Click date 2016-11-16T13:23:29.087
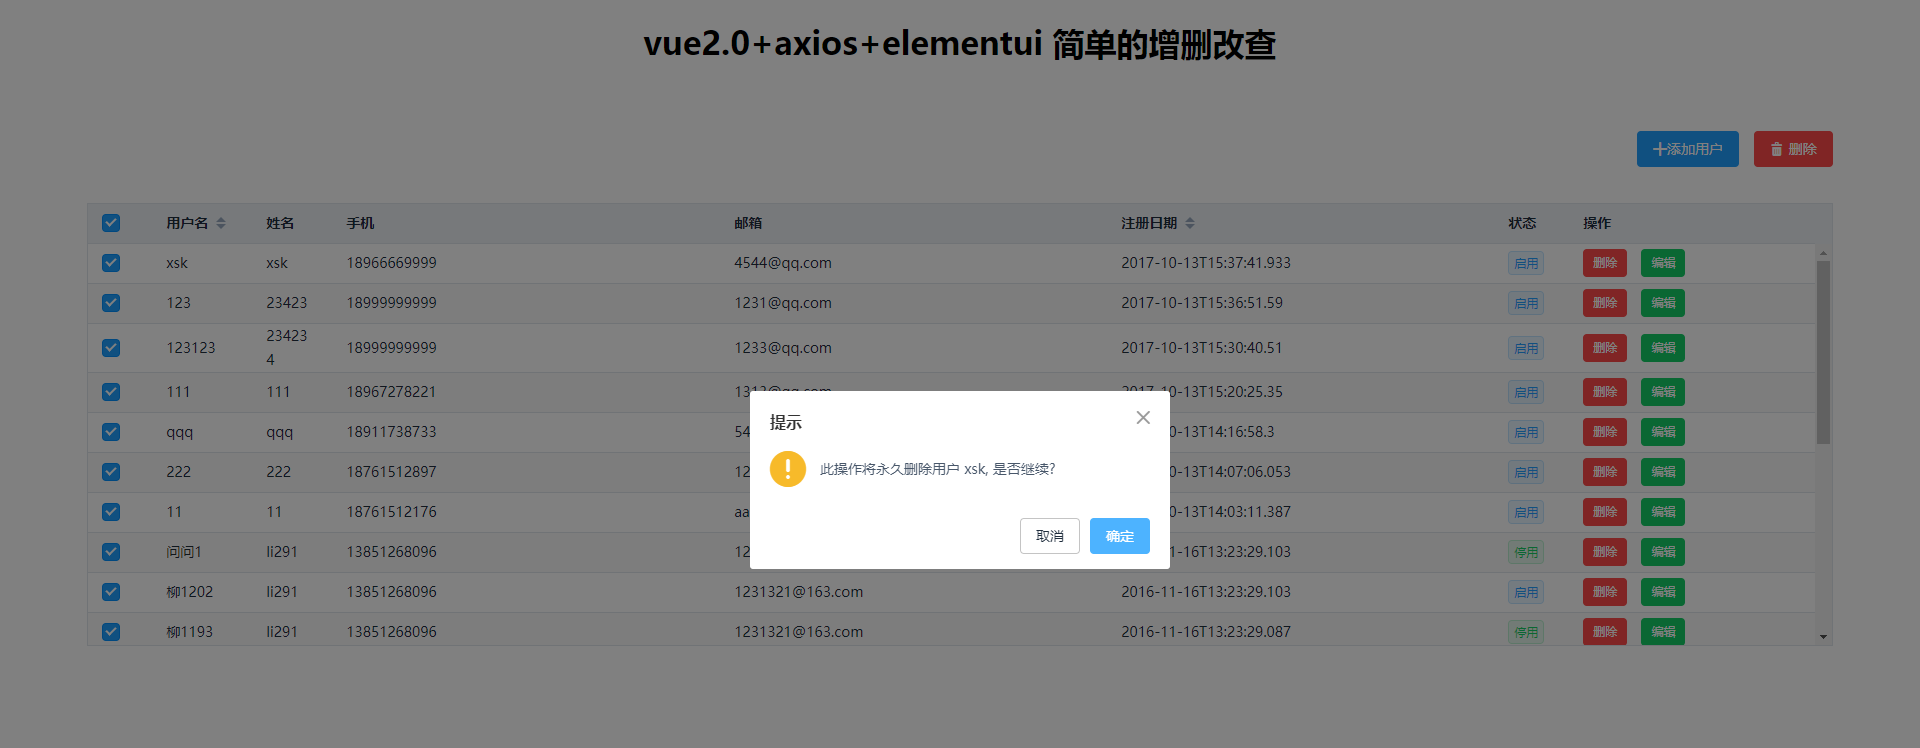The height and width of the screenshot is (748, 1920). (1206, 632)
